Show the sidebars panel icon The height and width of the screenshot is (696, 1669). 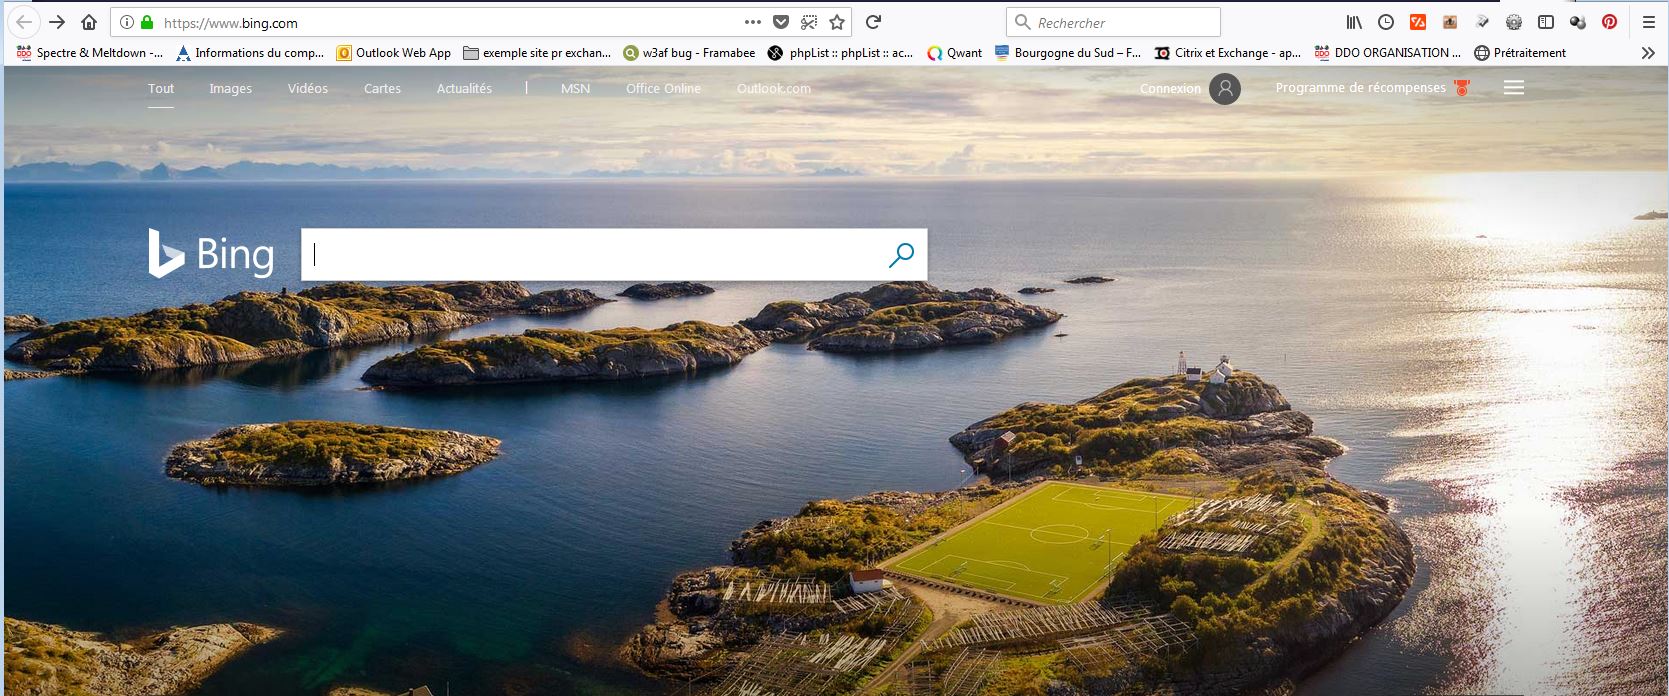pyautogui.click(x=1545, y=22)
